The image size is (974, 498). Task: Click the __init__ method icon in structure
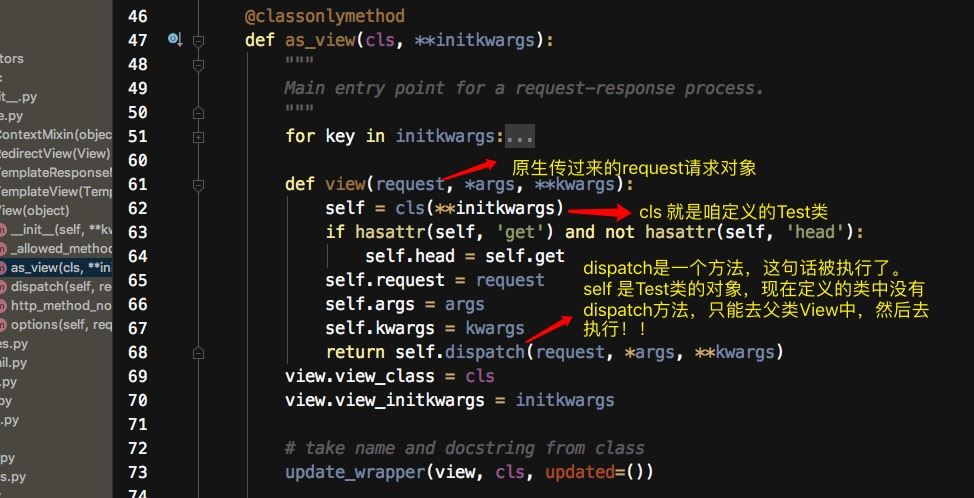click(2, 230)
